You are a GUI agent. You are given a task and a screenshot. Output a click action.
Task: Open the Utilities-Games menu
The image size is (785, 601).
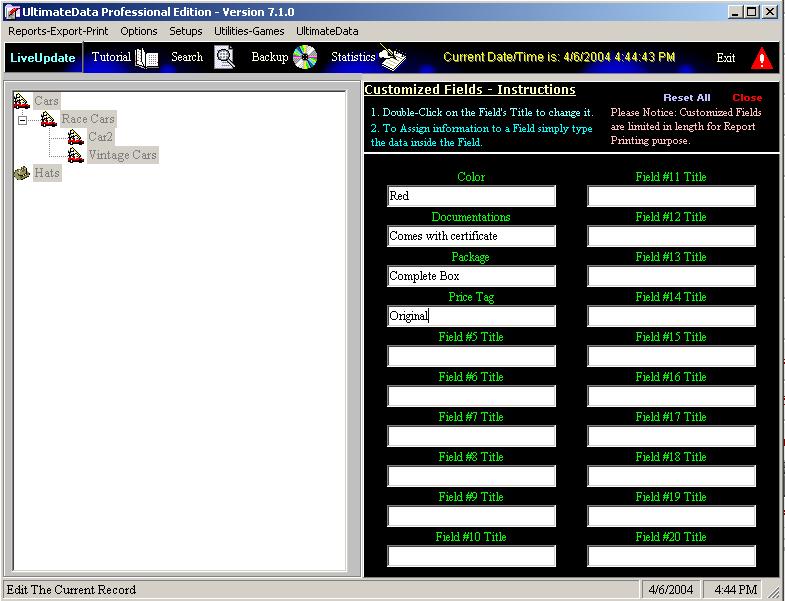(x=249, y=31)
